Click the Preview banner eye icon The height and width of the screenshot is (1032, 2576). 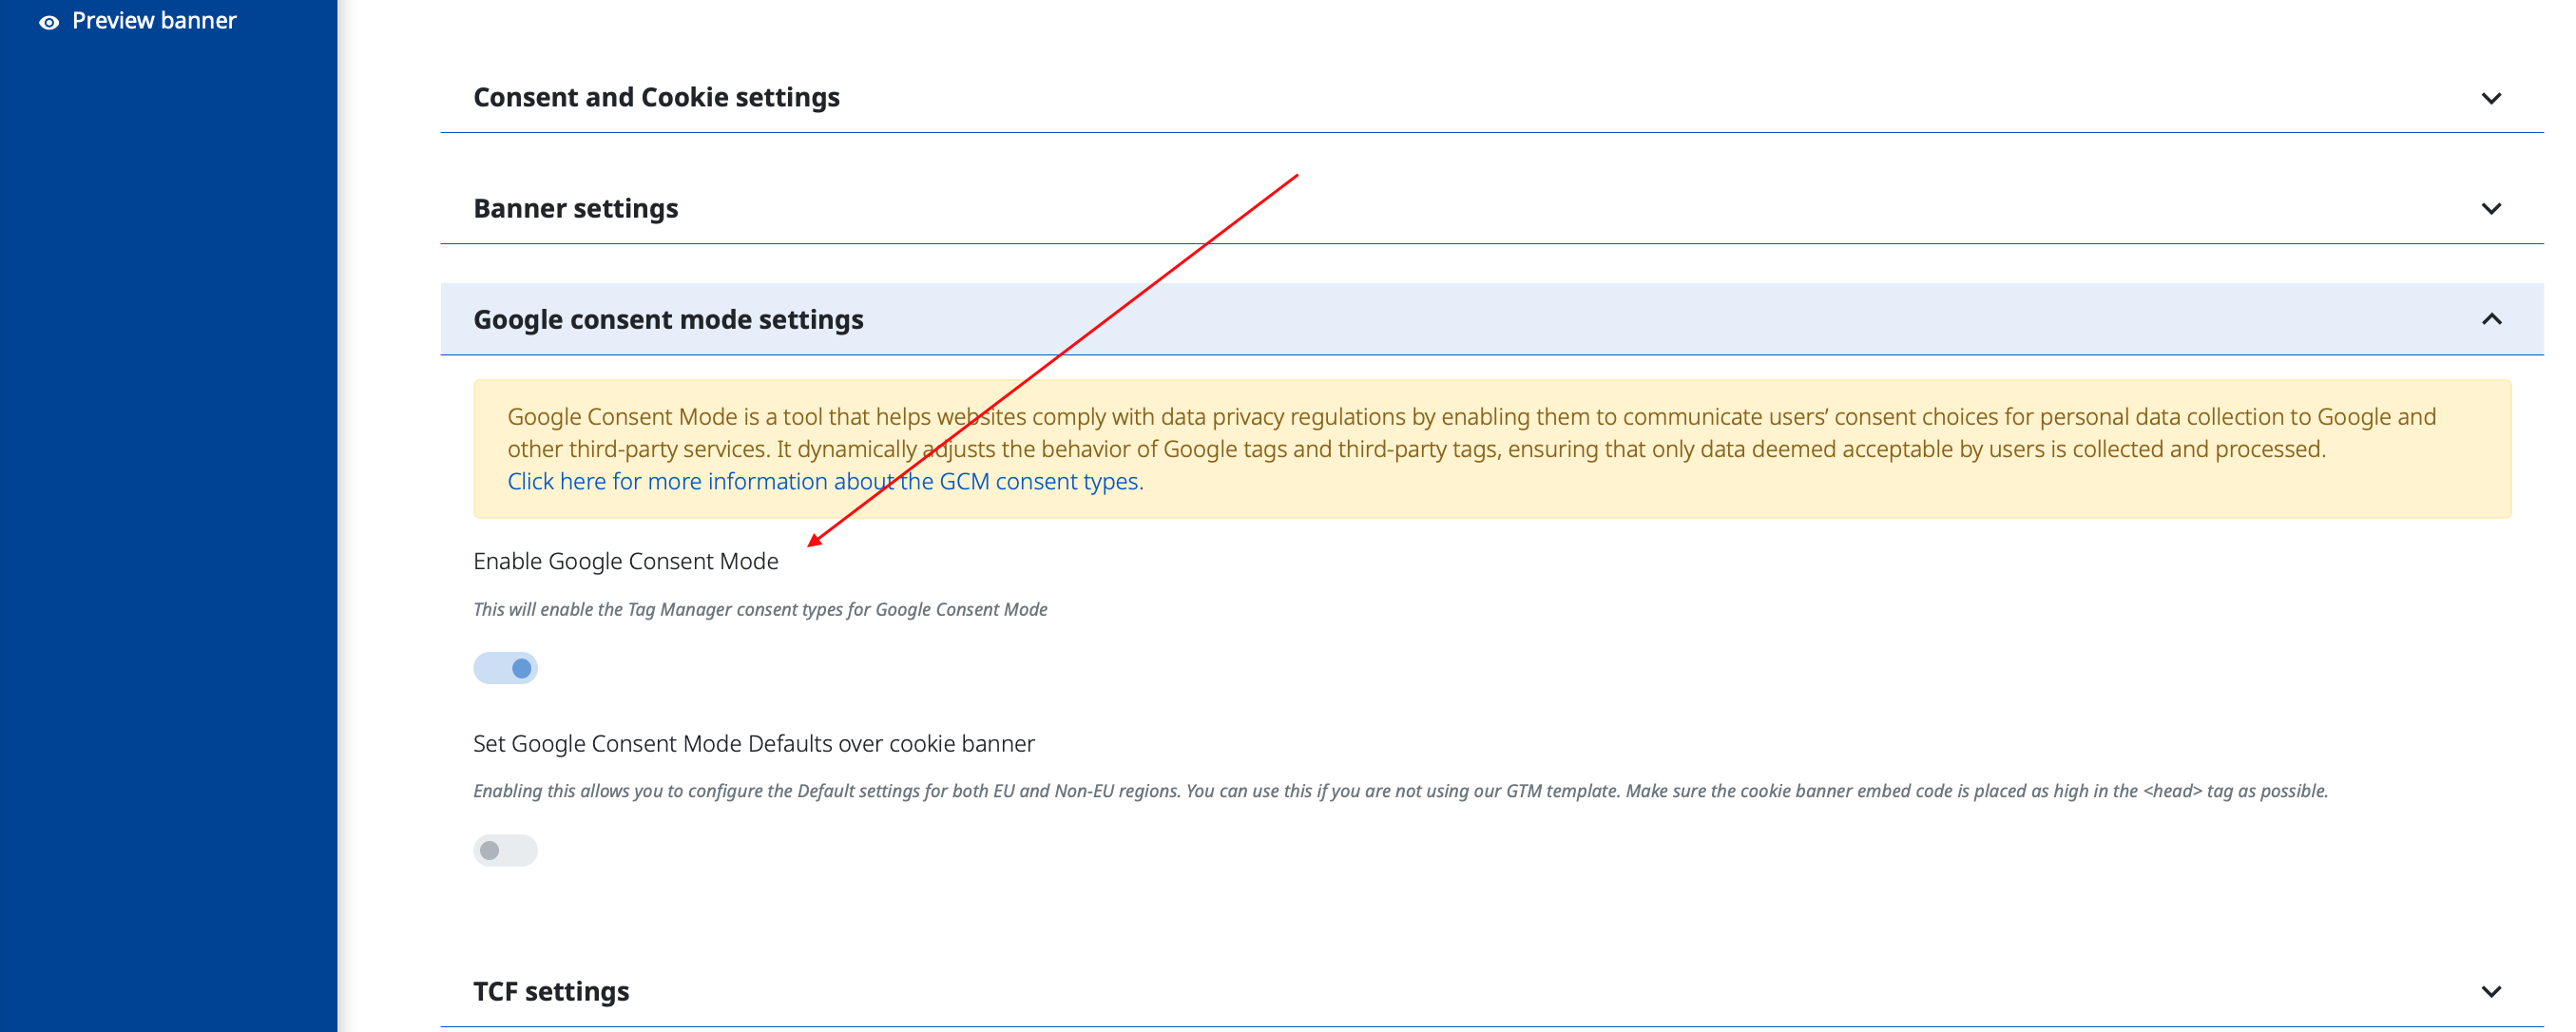48,22
